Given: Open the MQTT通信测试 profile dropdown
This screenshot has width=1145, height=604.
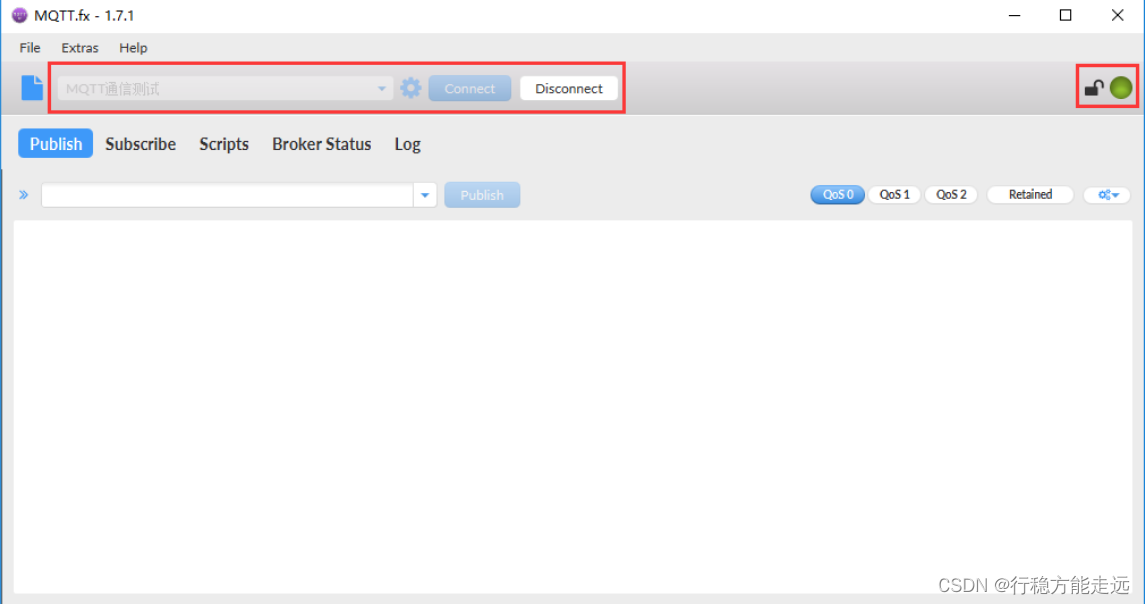Looking at the screenshot, I should pos(225,88).
